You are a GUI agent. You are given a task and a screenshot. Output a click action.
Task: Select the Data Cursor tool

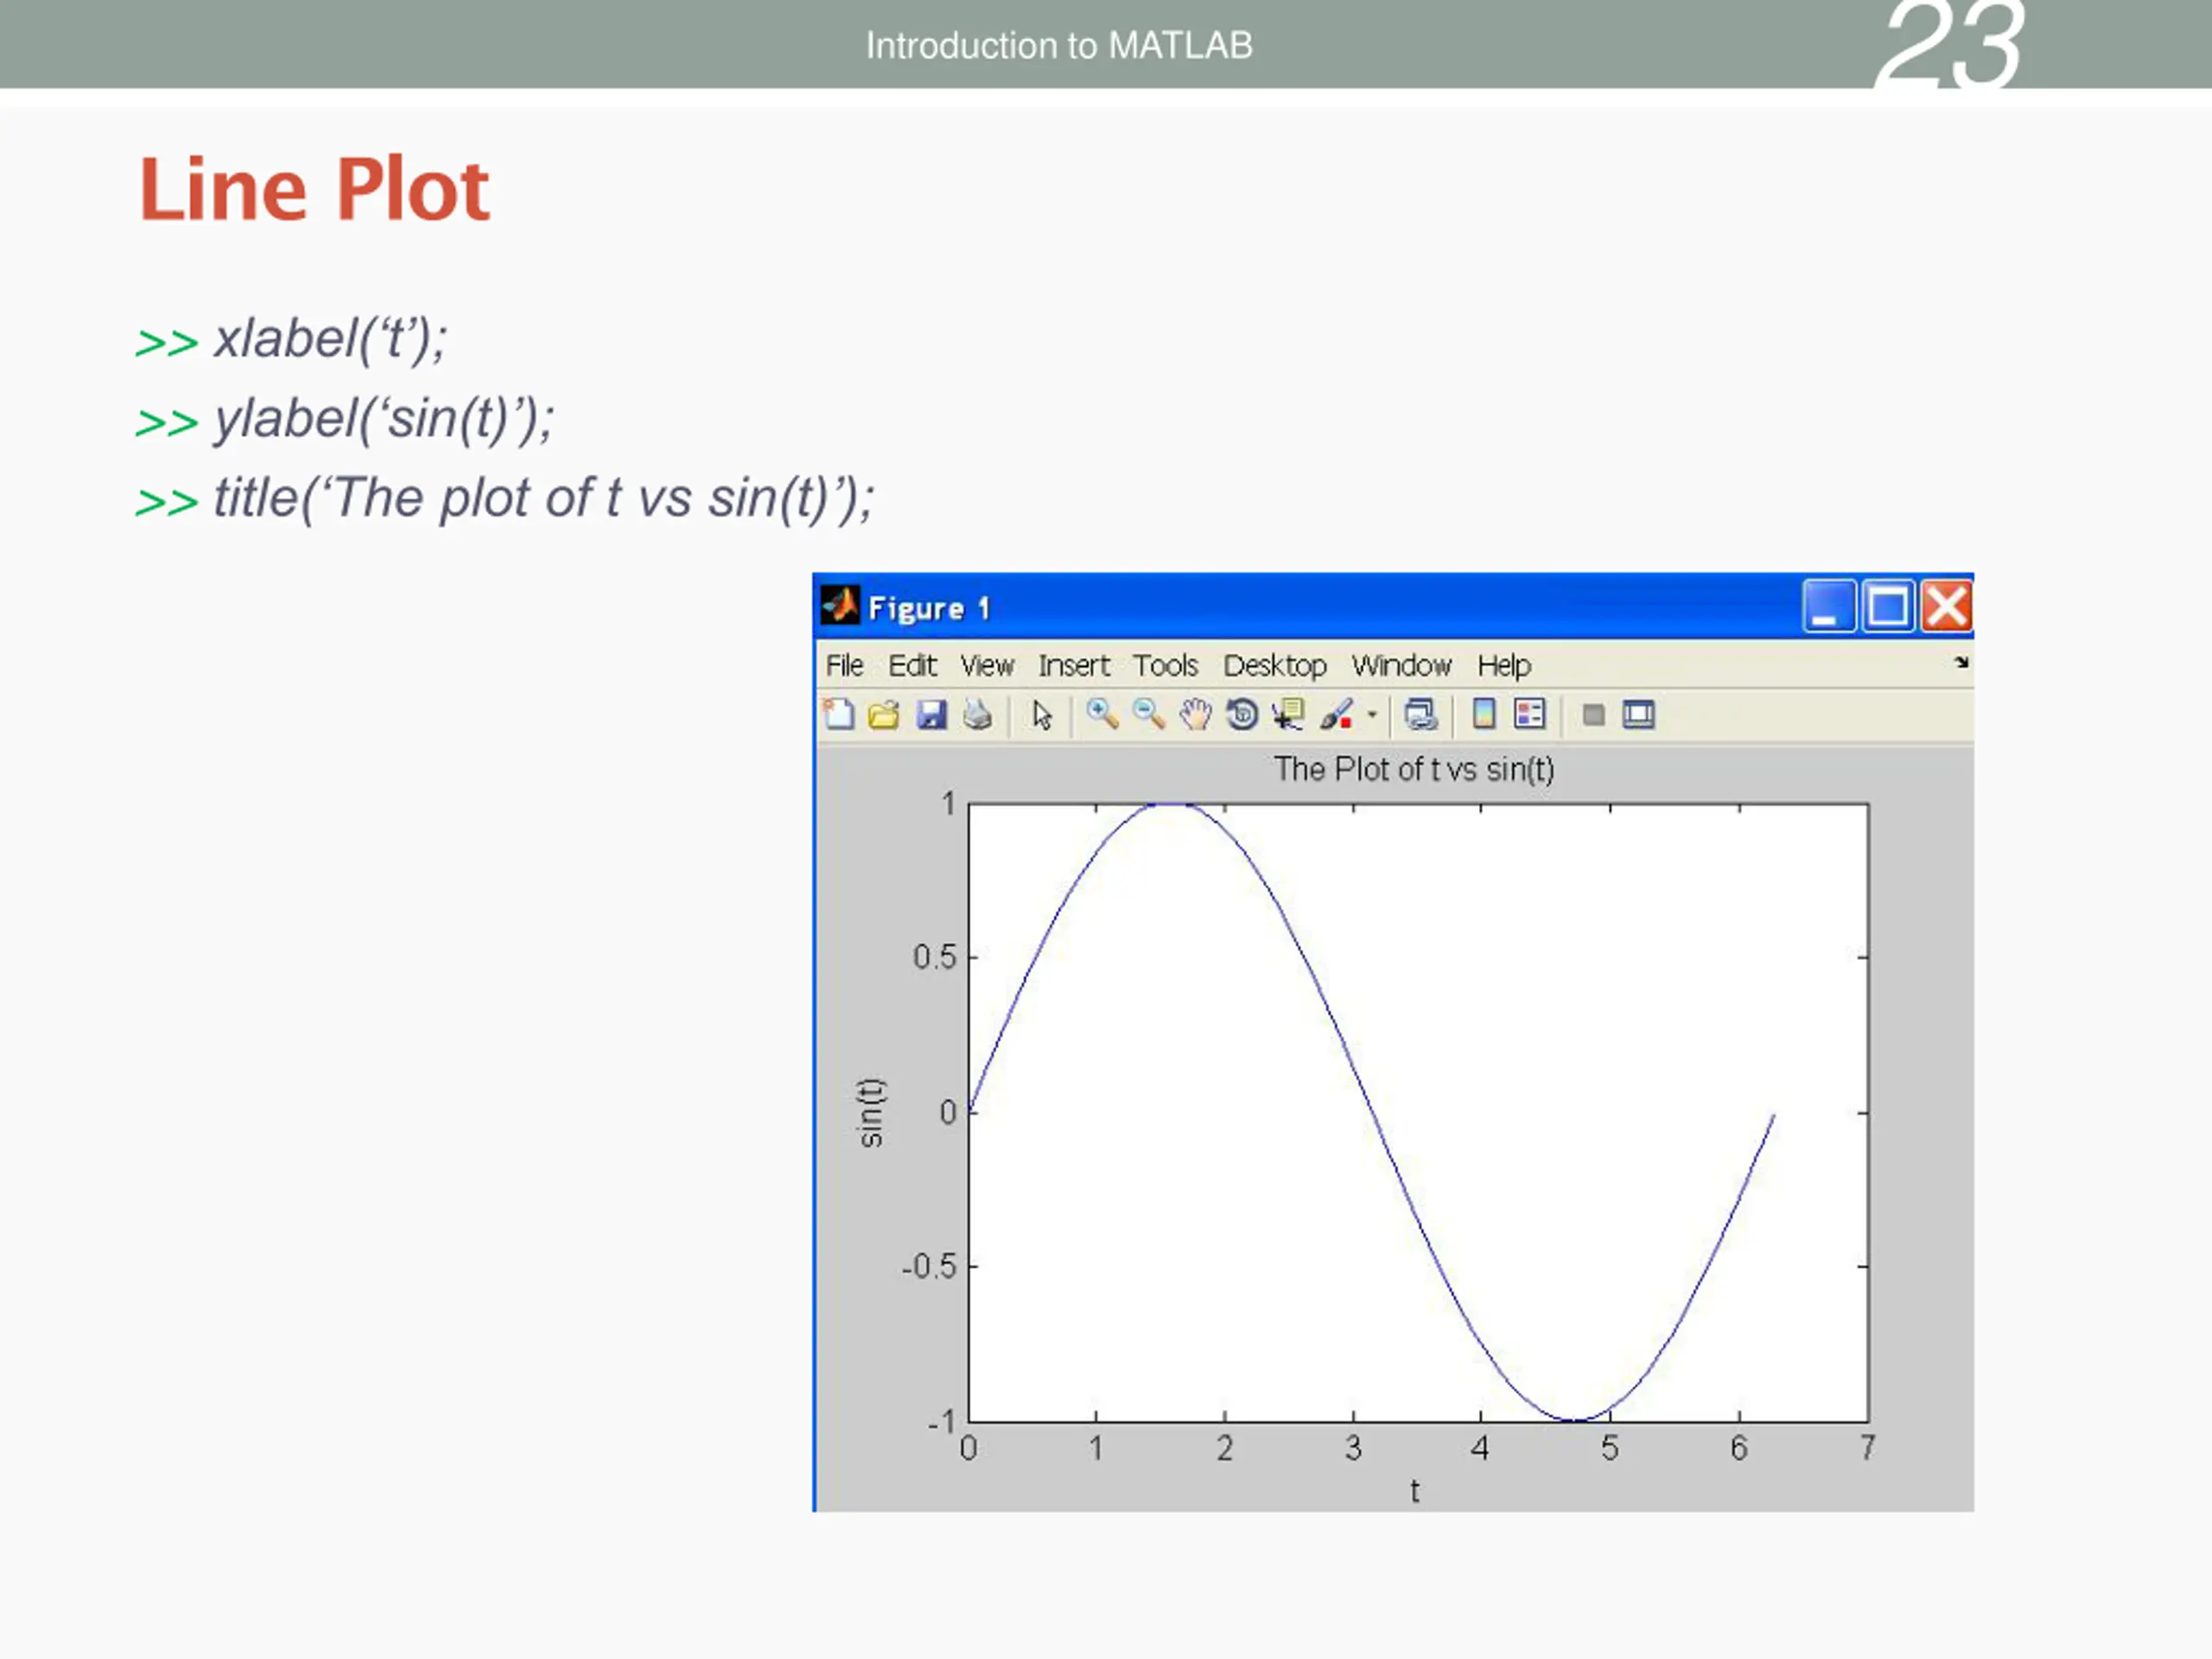(x=1288, y=714)
